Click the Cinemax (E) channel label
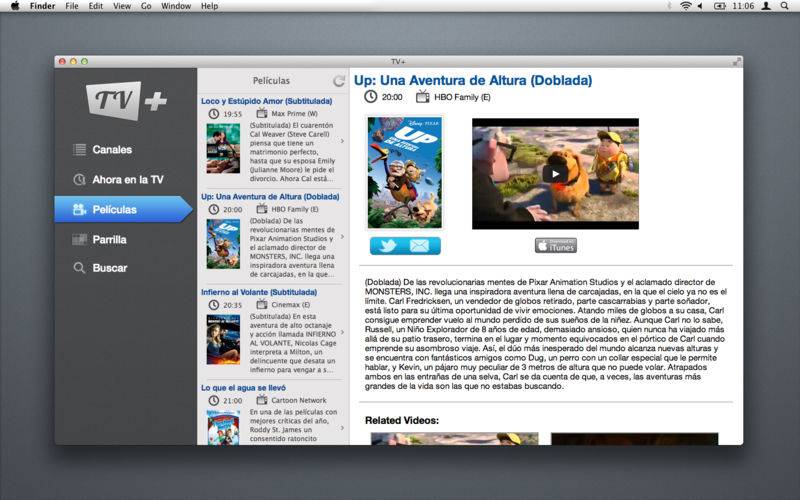Screen dimensions: 800x500 [x=291, y=305]
